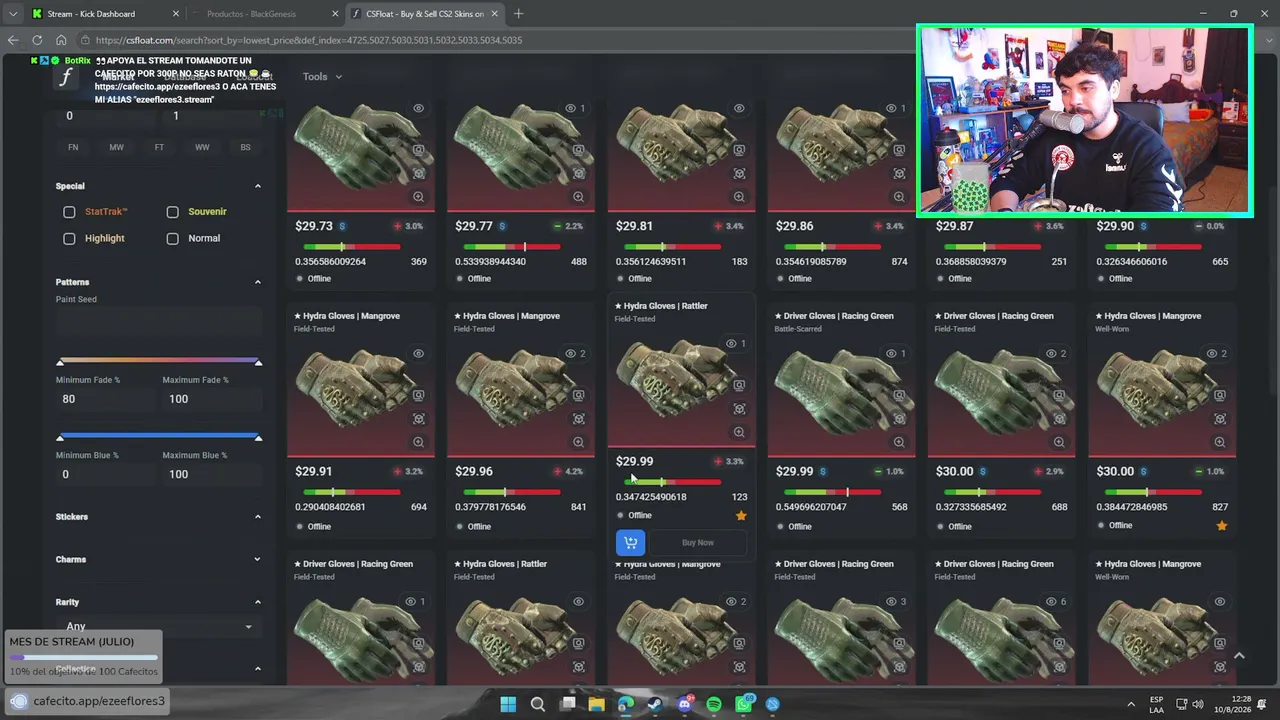
Task: Zoom into the $29.96 Mangrove gloves image
Action: pos(579,442)
